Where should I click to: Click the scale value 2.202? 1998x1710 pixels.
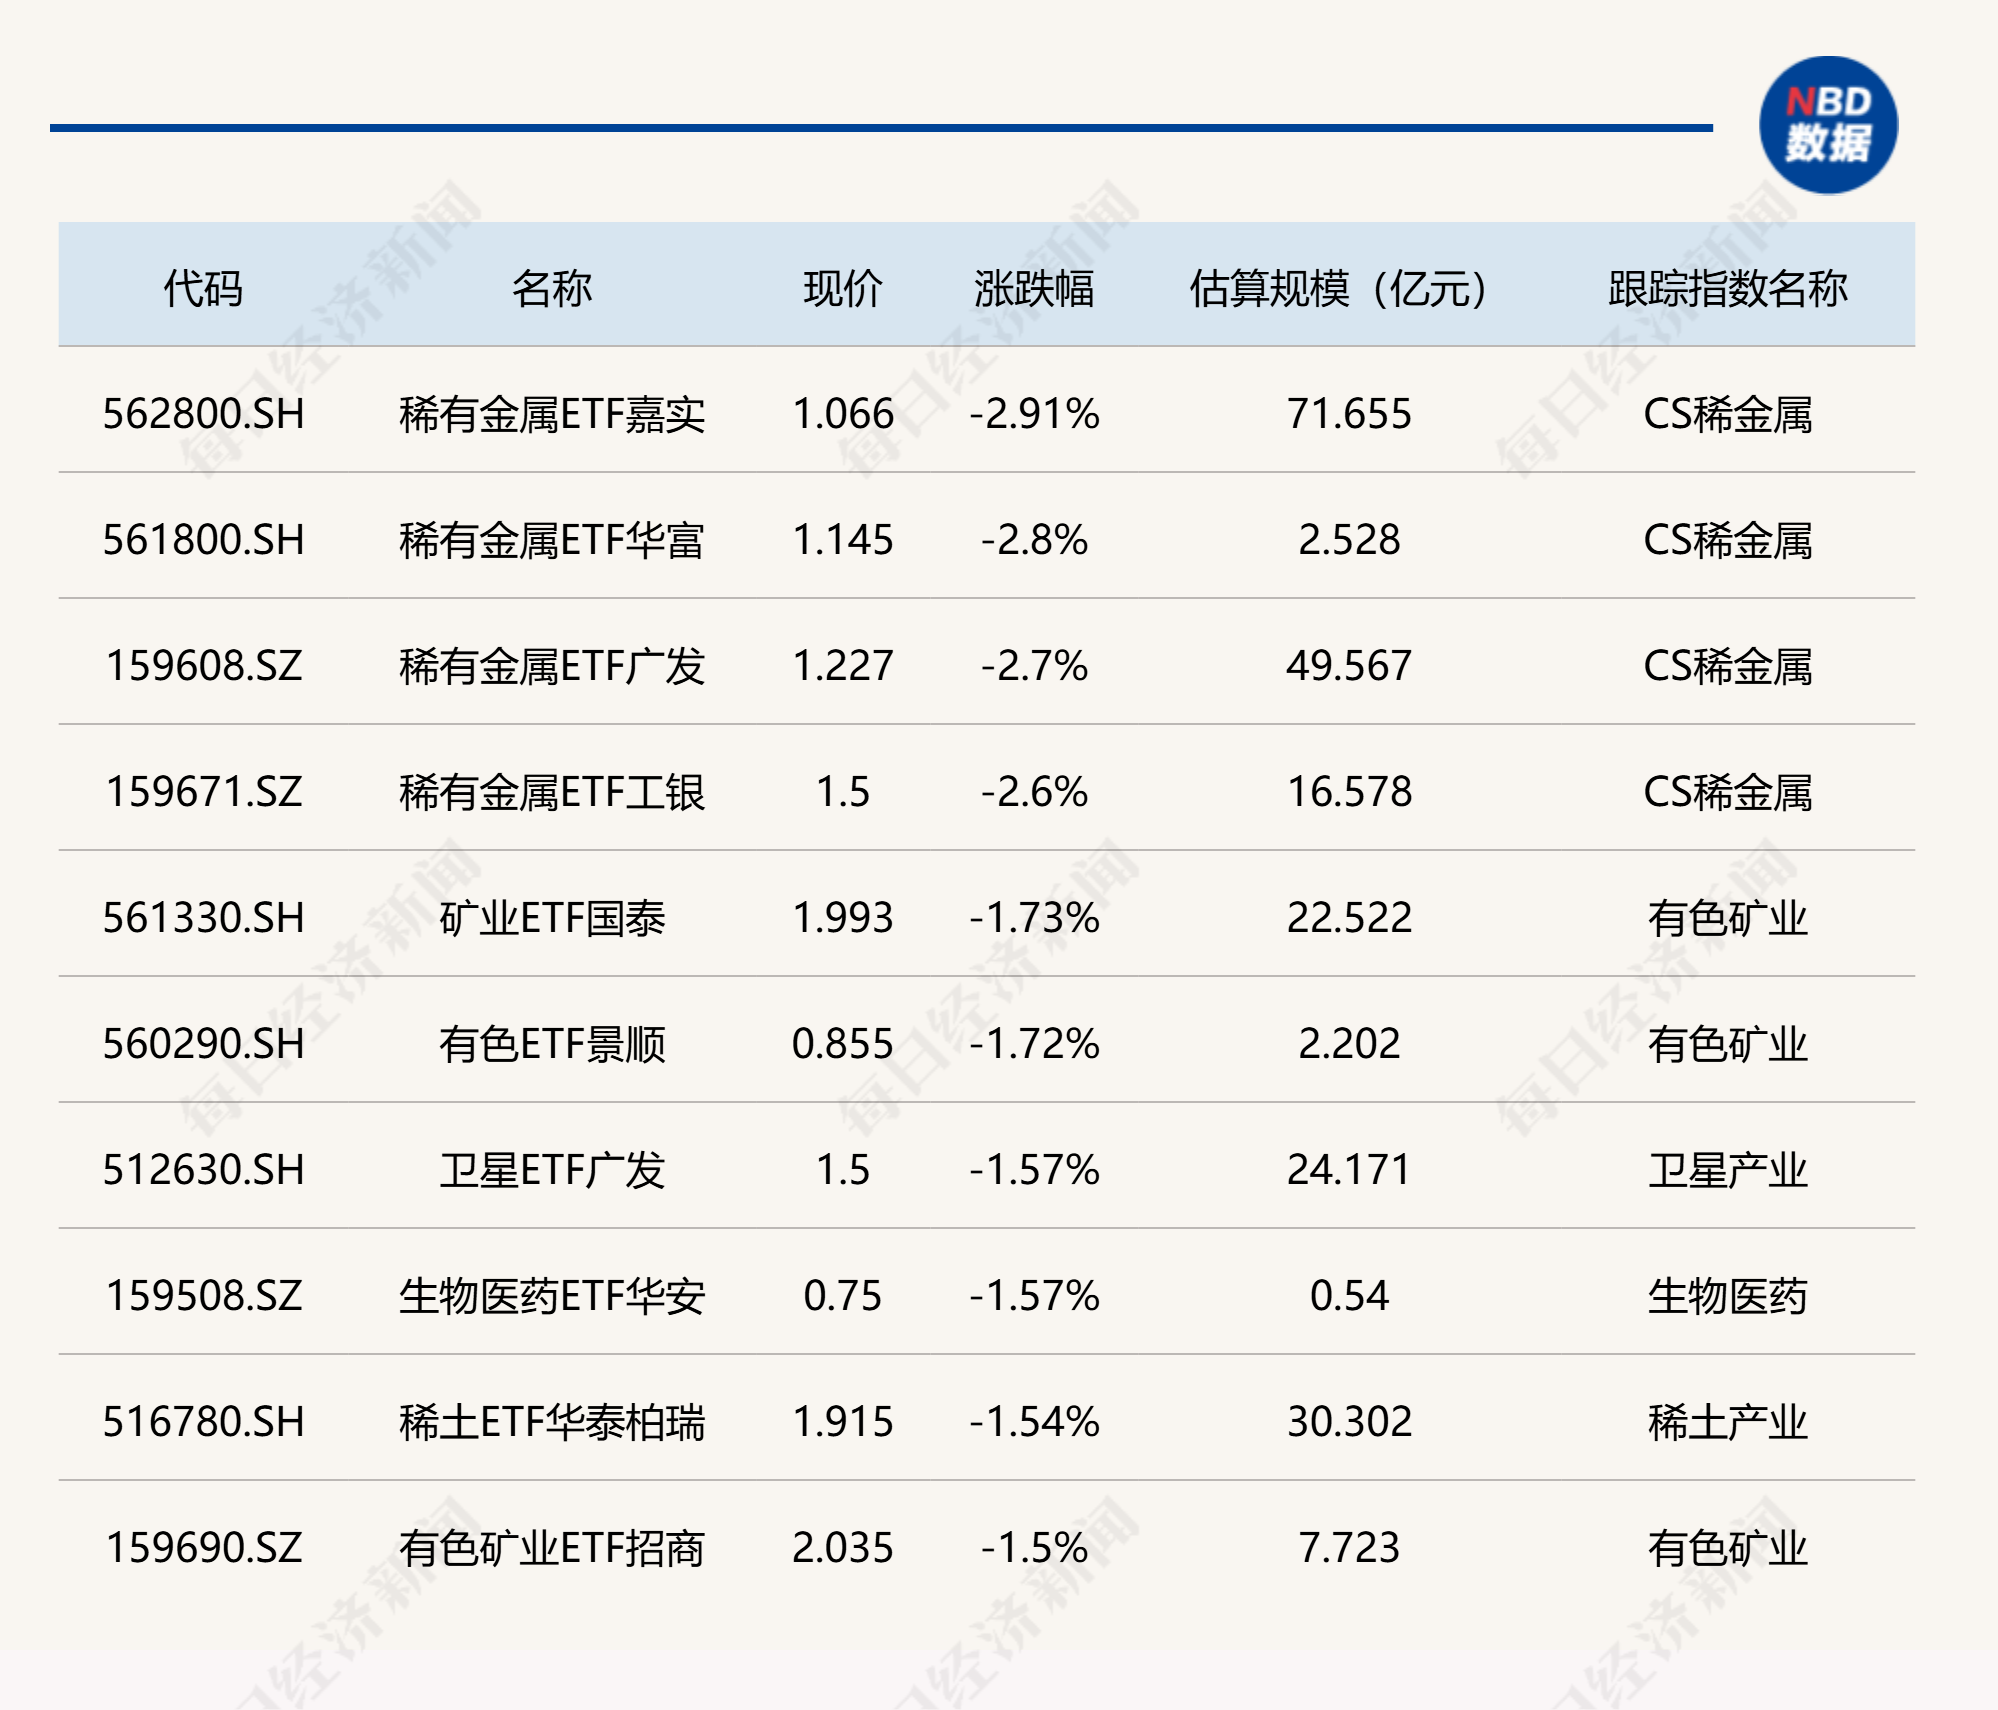pos(1349,1044)
